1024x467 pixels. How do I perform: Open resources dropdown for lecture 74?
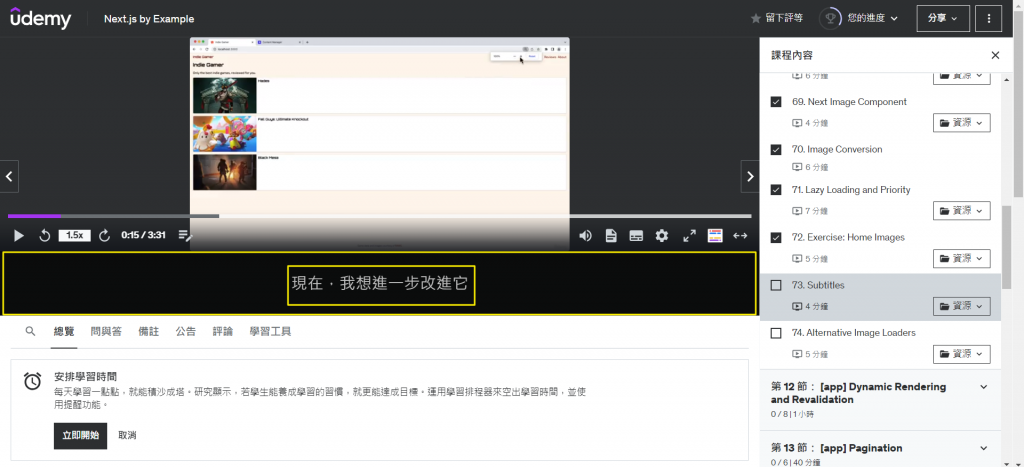point(961,354)
